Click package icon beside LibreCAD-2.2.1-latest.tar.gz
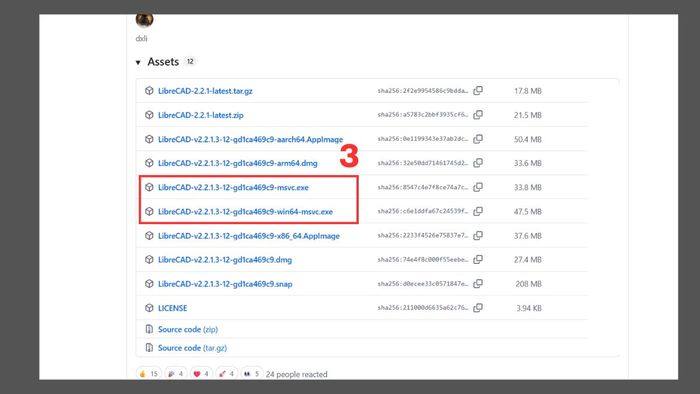The image size is (700, 394). 149,91
